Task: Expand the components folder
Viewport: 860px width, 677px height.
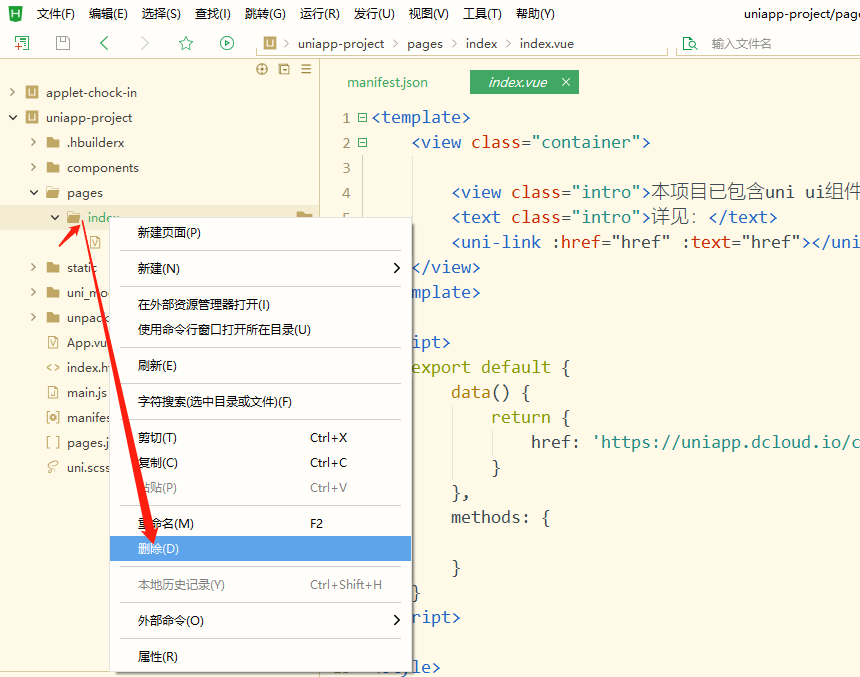Action: click(x=33, y=167)
